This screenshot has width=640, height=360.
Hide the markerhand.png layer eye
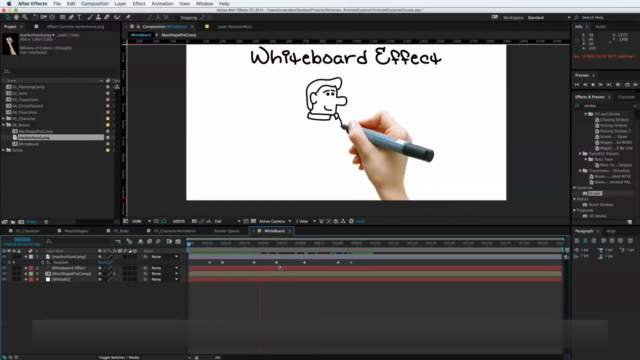point(4,257)
